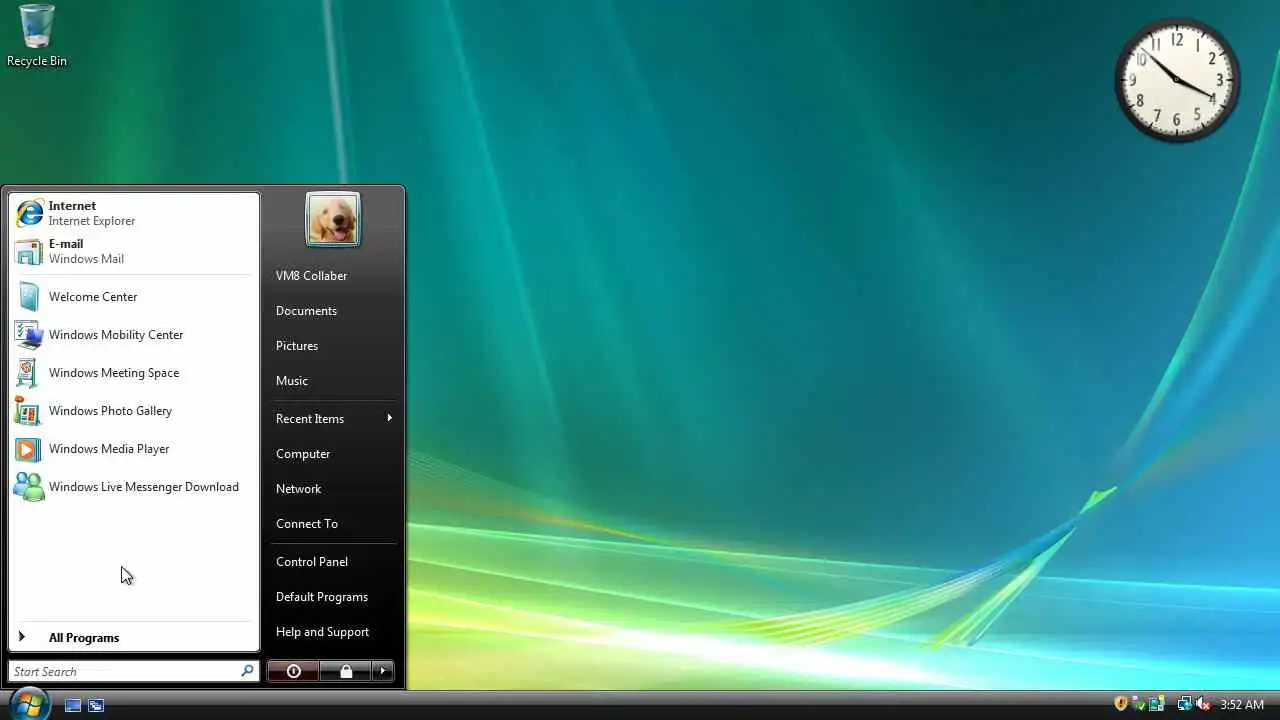Click the green checkmark tray icon
The height and width of the screenshot is (720, 1280).
click(1138, 704)
